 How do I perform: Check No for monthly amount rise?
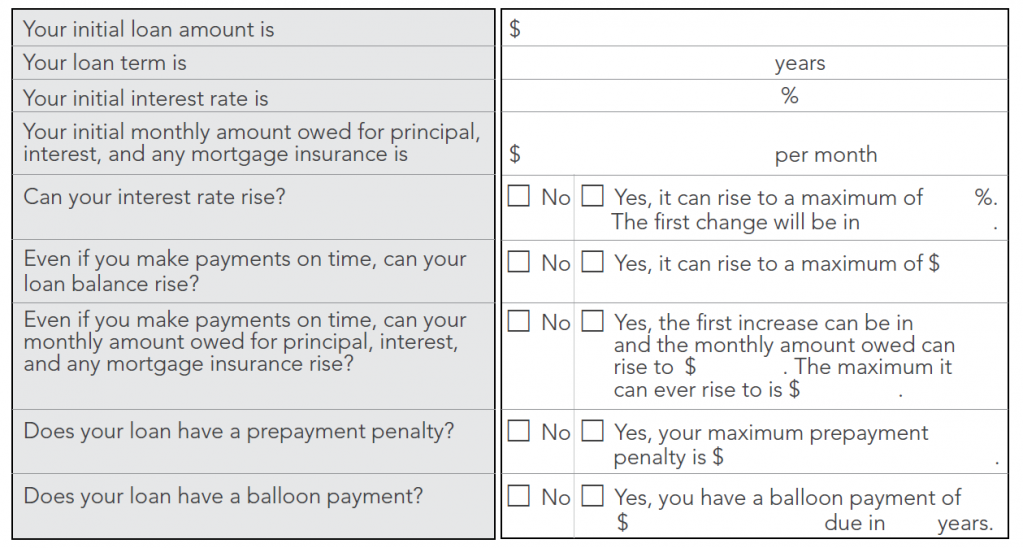coord(518,322)
